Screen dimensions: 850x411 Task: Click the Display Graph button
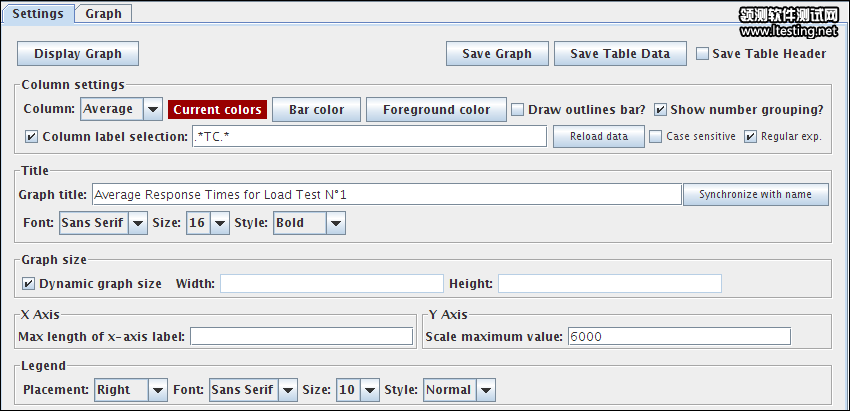tap(78, 54)
